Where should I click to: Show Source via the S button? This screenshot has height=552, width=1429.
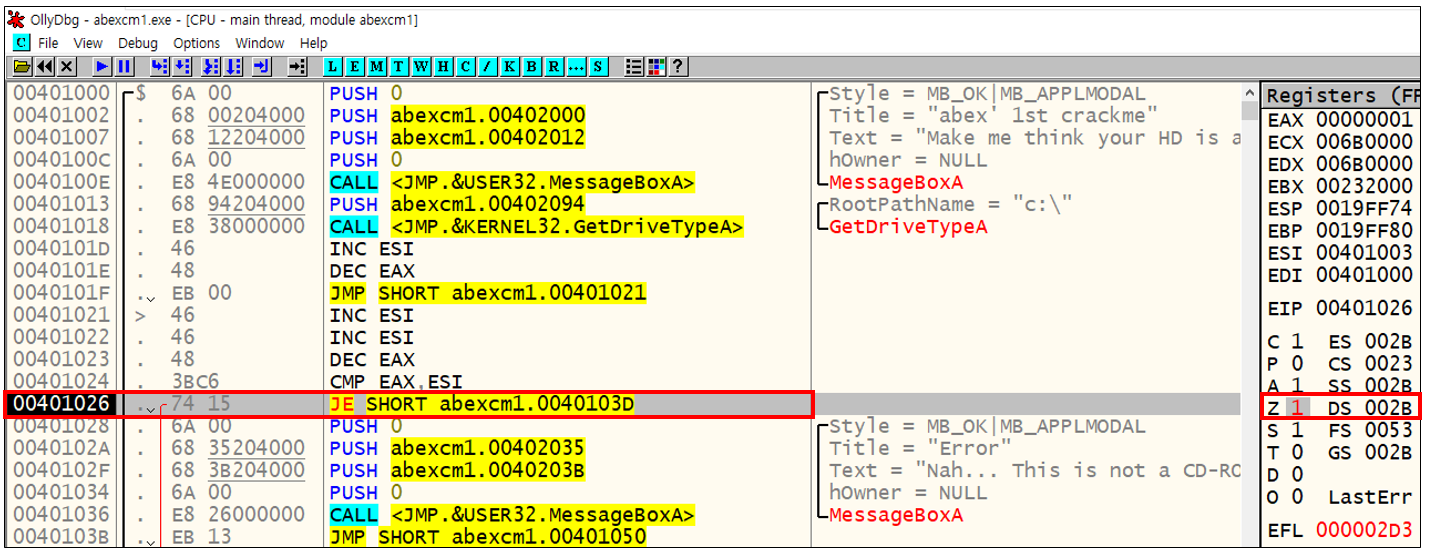coord(598,67)
